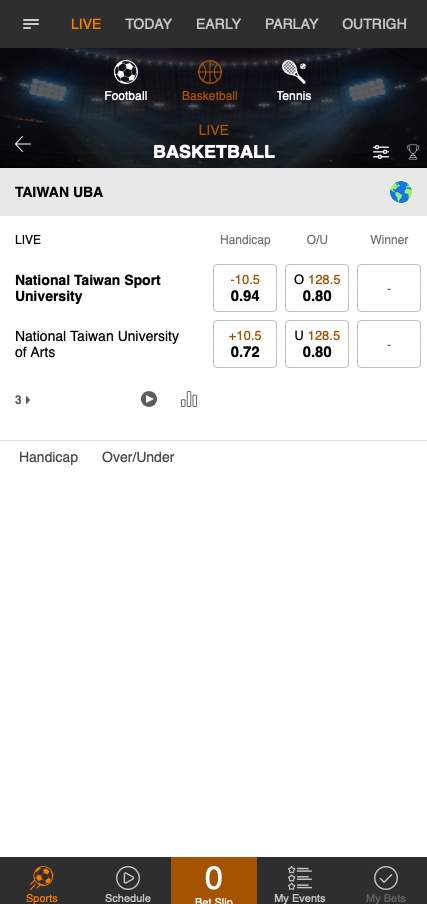Select Over 128.5 odds 0.80
Viewport: 427px width, 904px height.
[317, 288]
